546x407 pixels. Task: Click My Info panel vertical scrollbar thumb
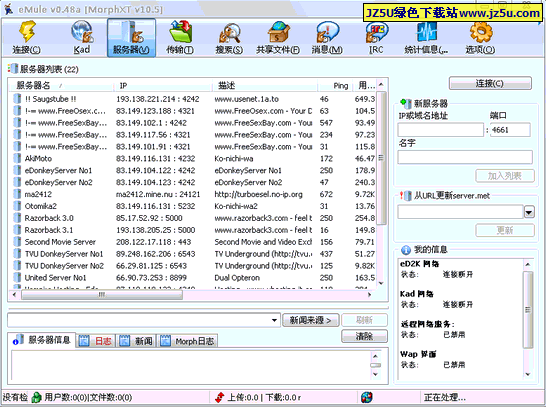click(x=528, y=310)
